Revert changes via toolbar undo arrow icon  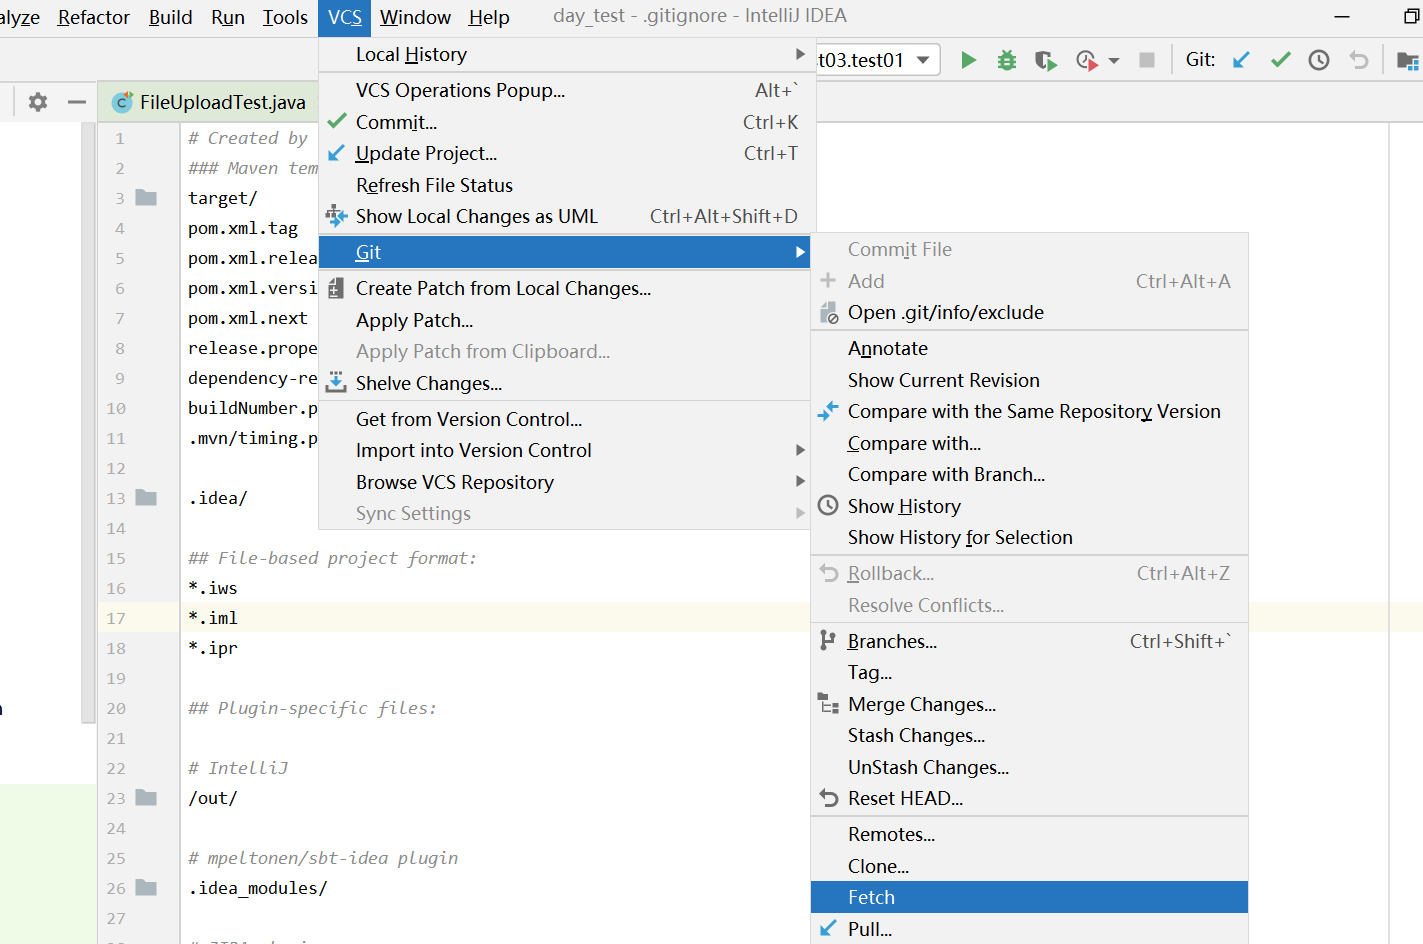click(x=1358, y=60)
